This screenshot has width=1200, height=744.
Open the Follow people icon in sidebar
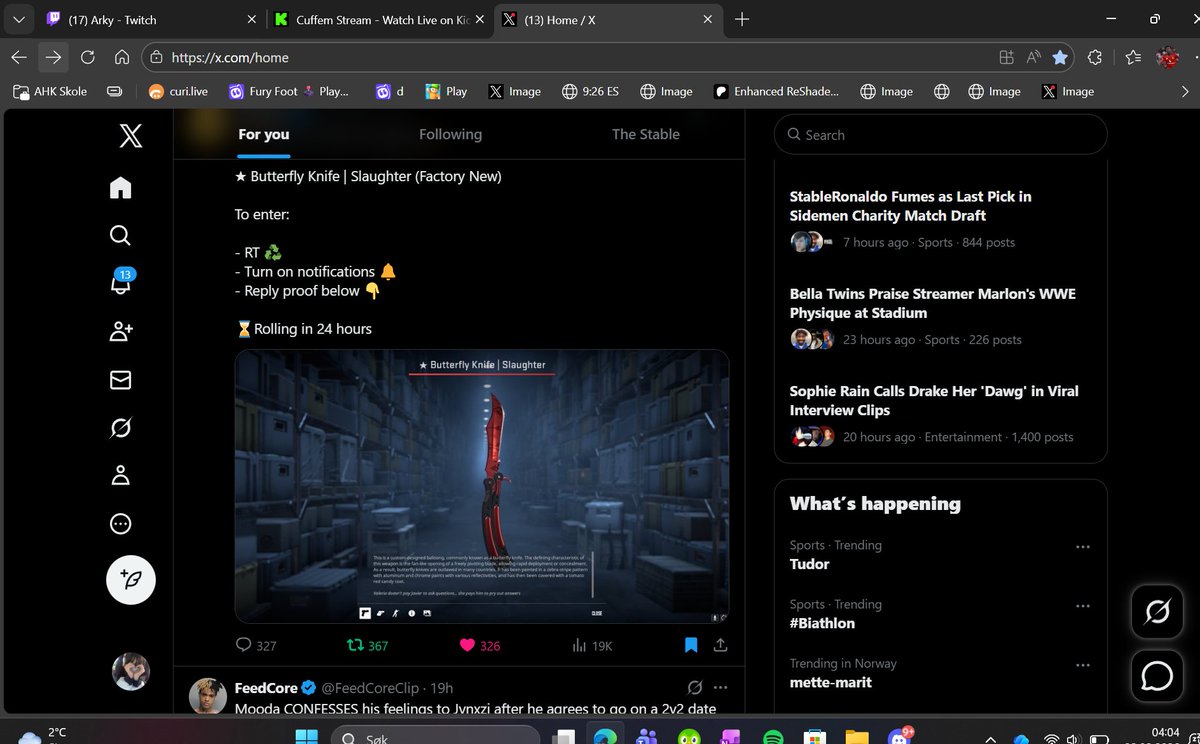pos(121,332)
